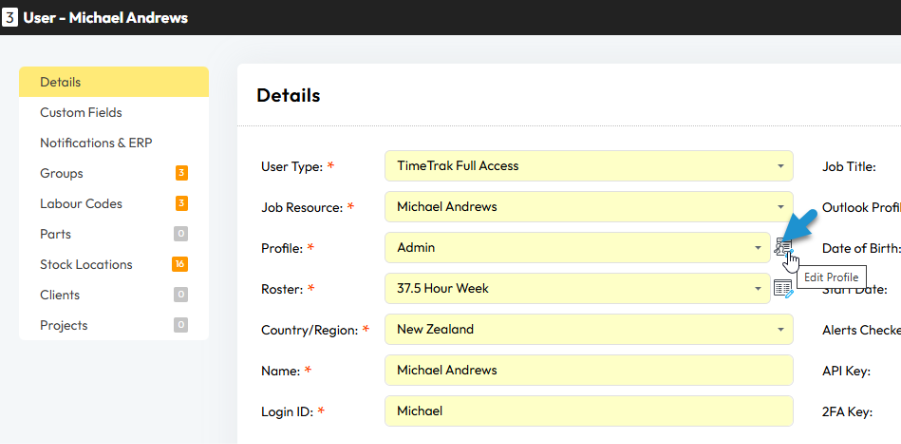This screenshot has width=901, height=444.
Task: Expand the Roster dropdown
Action: click(577, 289)
